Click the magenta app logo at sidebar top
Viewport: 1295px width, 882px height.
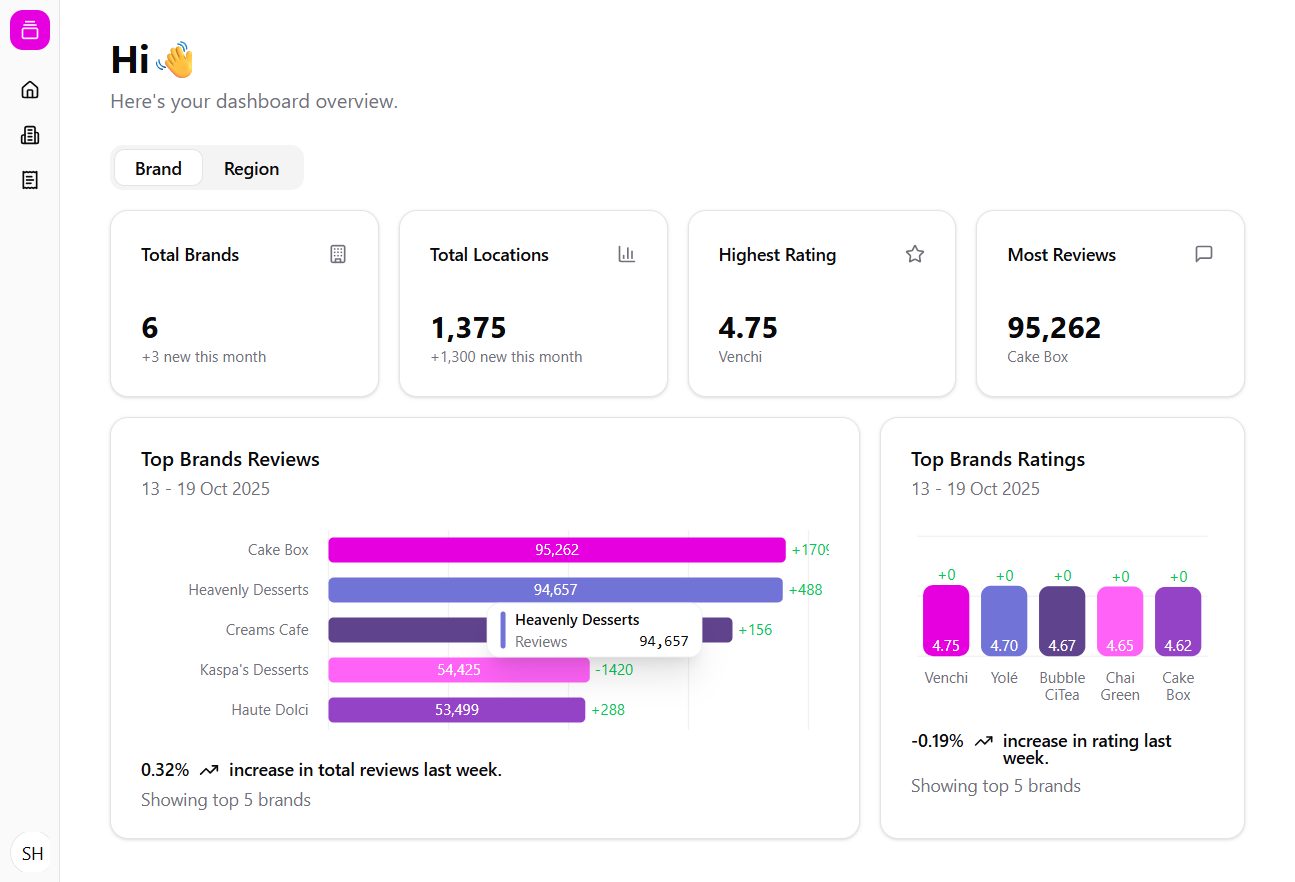point(29,30)
